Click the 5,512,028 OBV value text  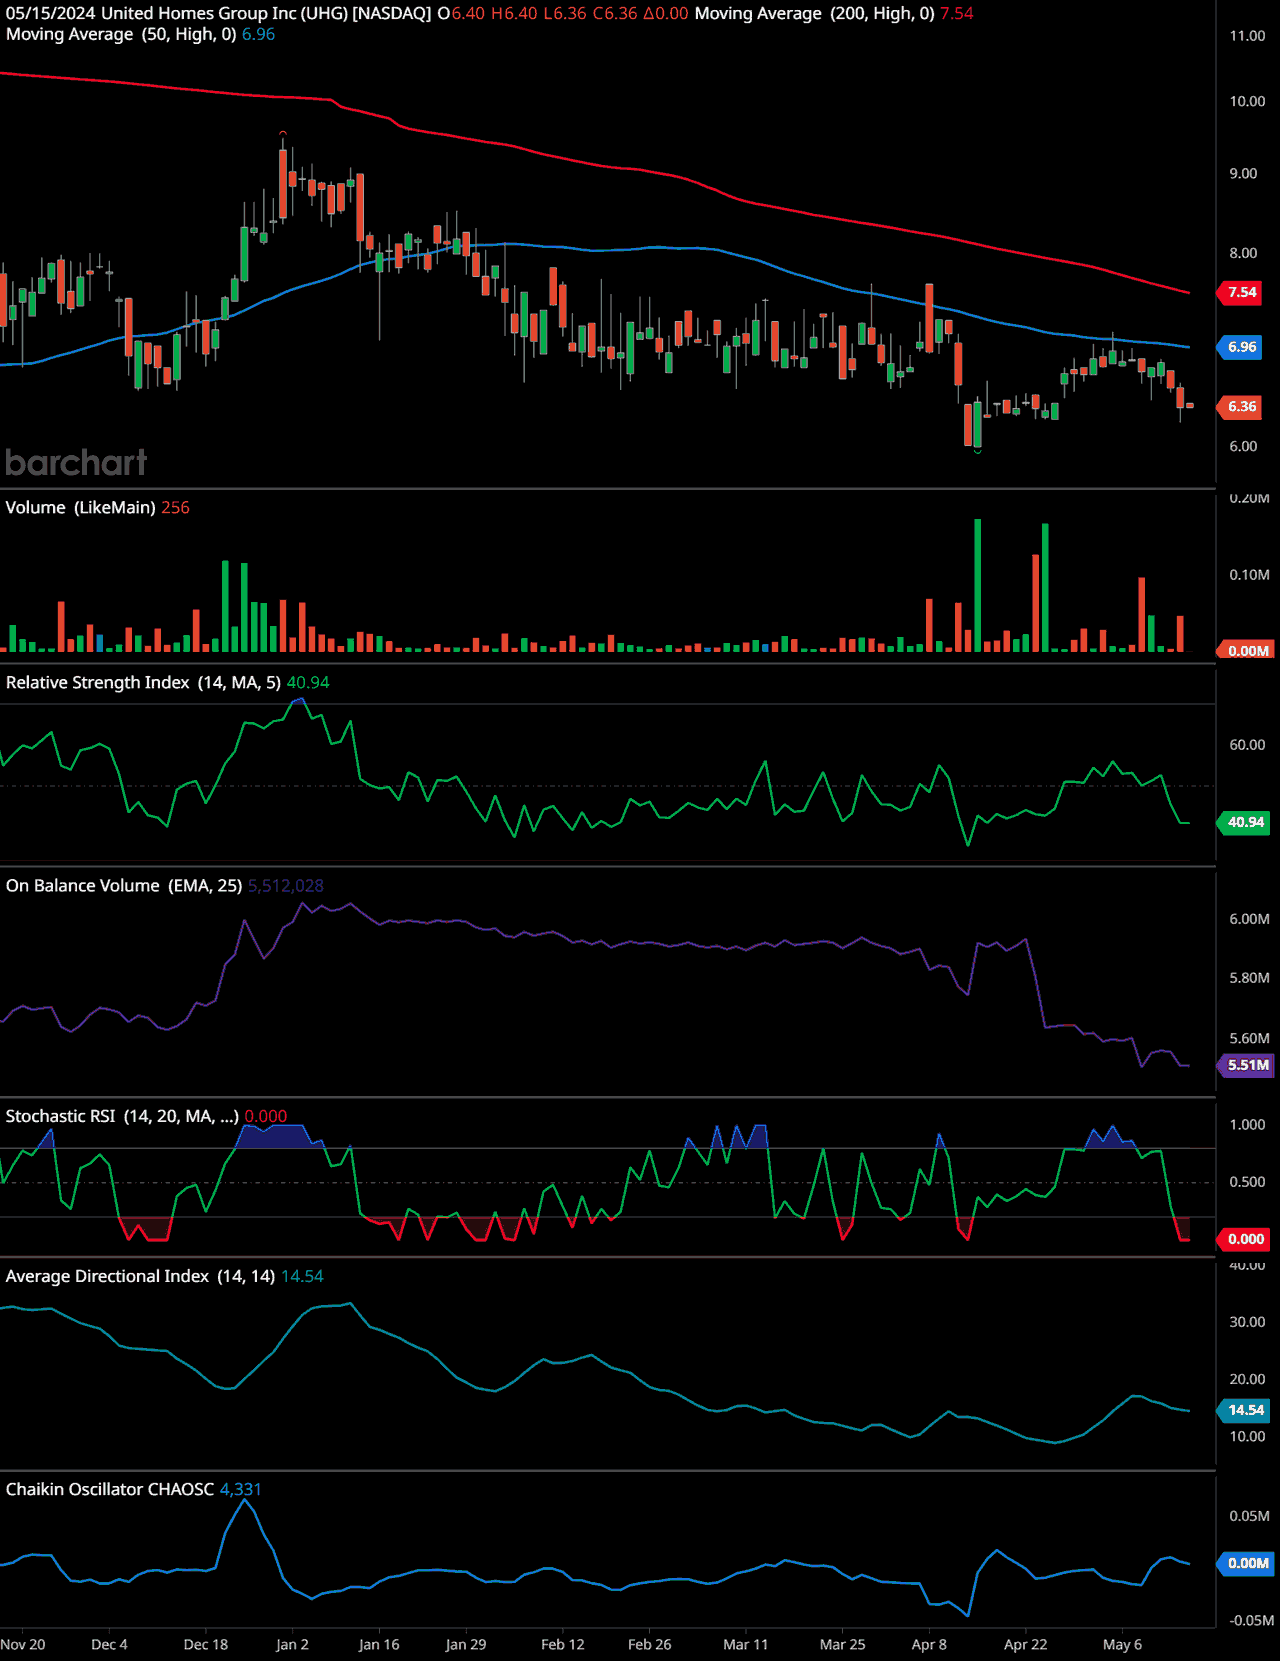[x=286, y=886]
